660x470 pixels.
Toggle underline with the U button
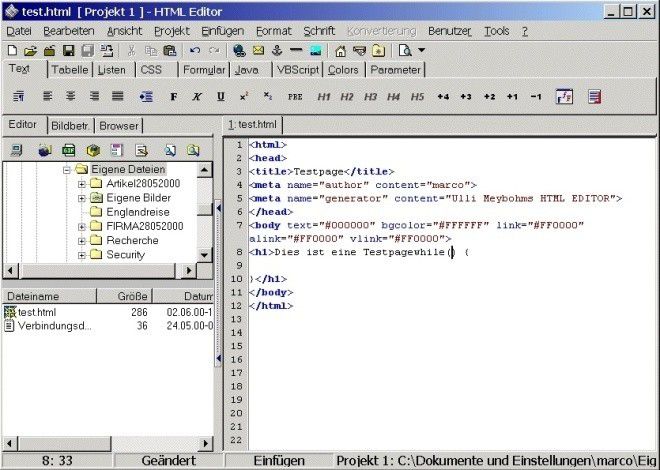pos(221,97)
